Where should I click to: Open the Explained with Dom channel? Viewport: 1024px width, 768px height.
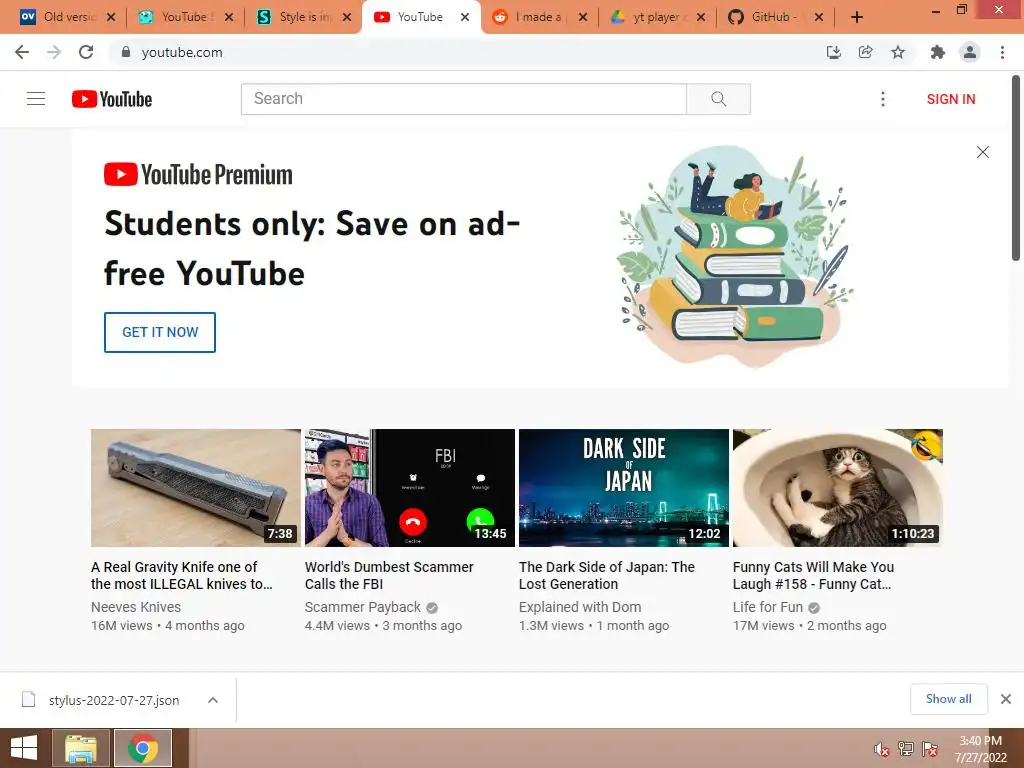[x=580, y=607]
